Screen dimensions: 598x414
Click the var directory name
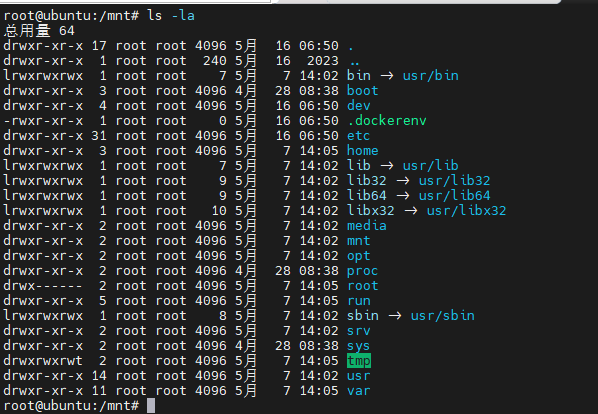358,391
